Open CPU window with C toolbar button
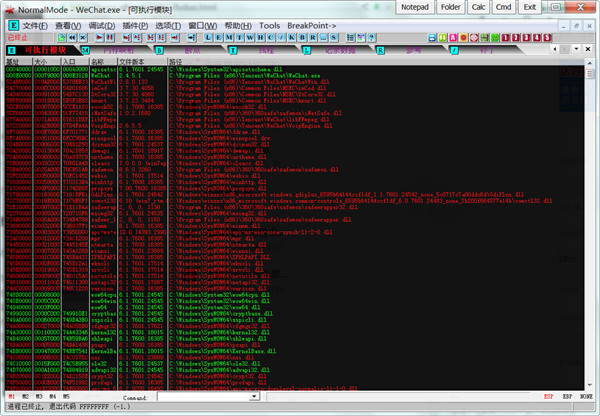The height and width of the screenshot is (416, 600). [271, 38]
